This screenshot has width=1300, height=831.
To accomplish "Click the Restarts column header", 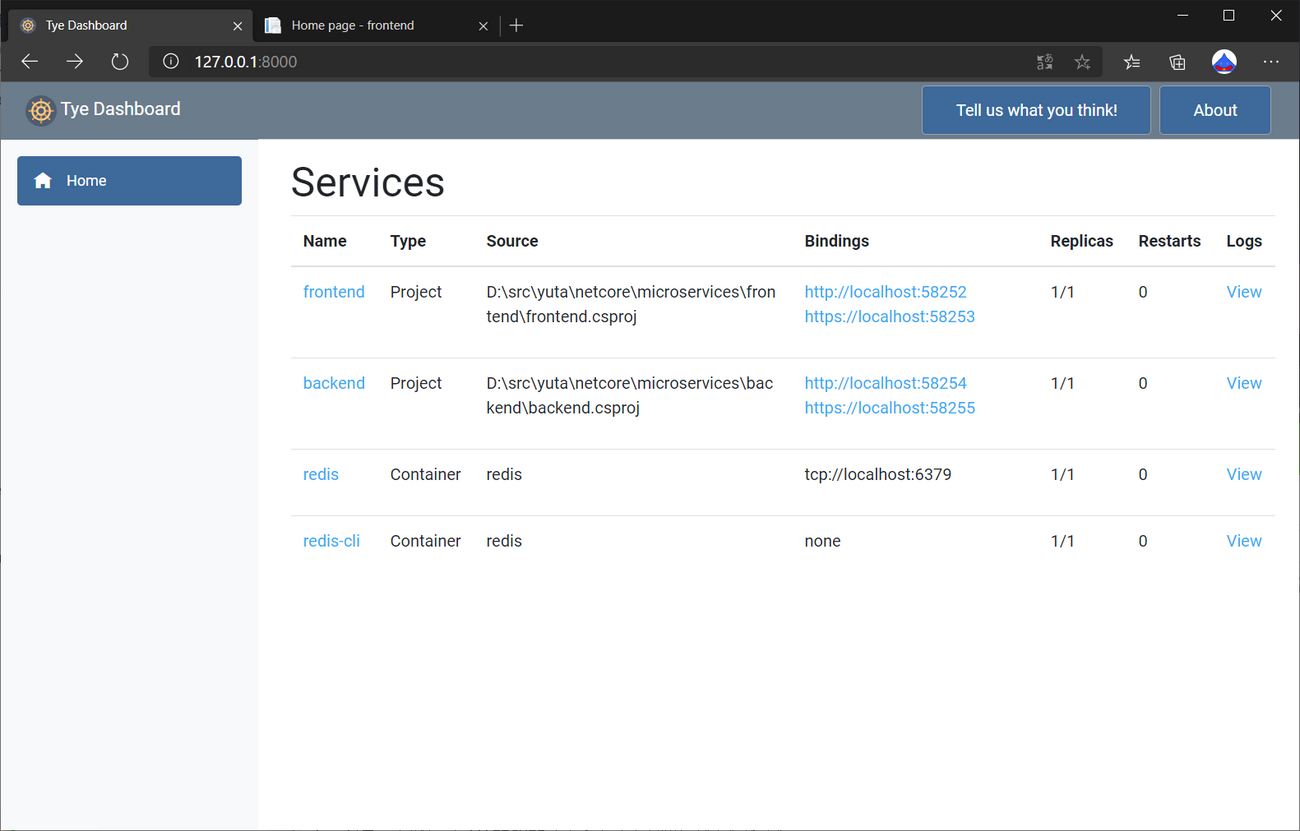I will coord(1170,241).
